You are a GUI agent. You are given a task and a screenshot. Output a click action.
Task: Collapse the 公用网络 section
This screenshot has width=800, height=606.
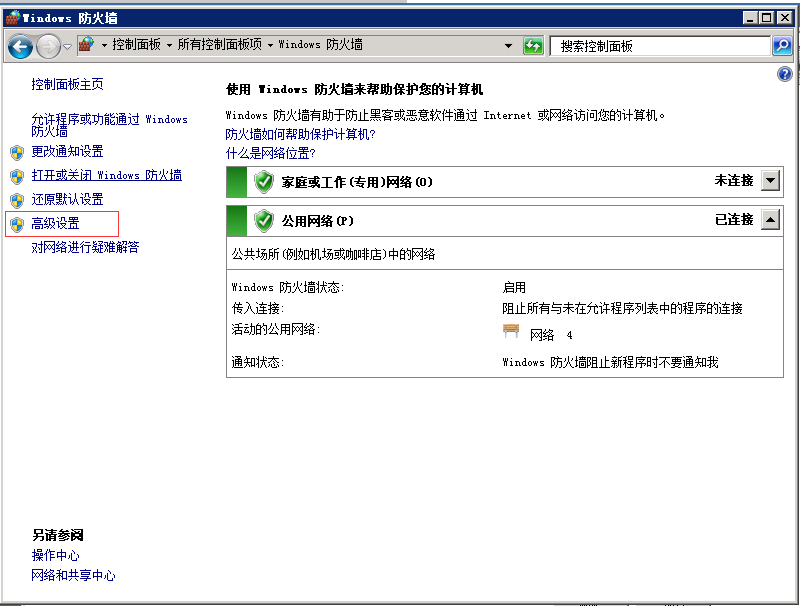[771, 220]
